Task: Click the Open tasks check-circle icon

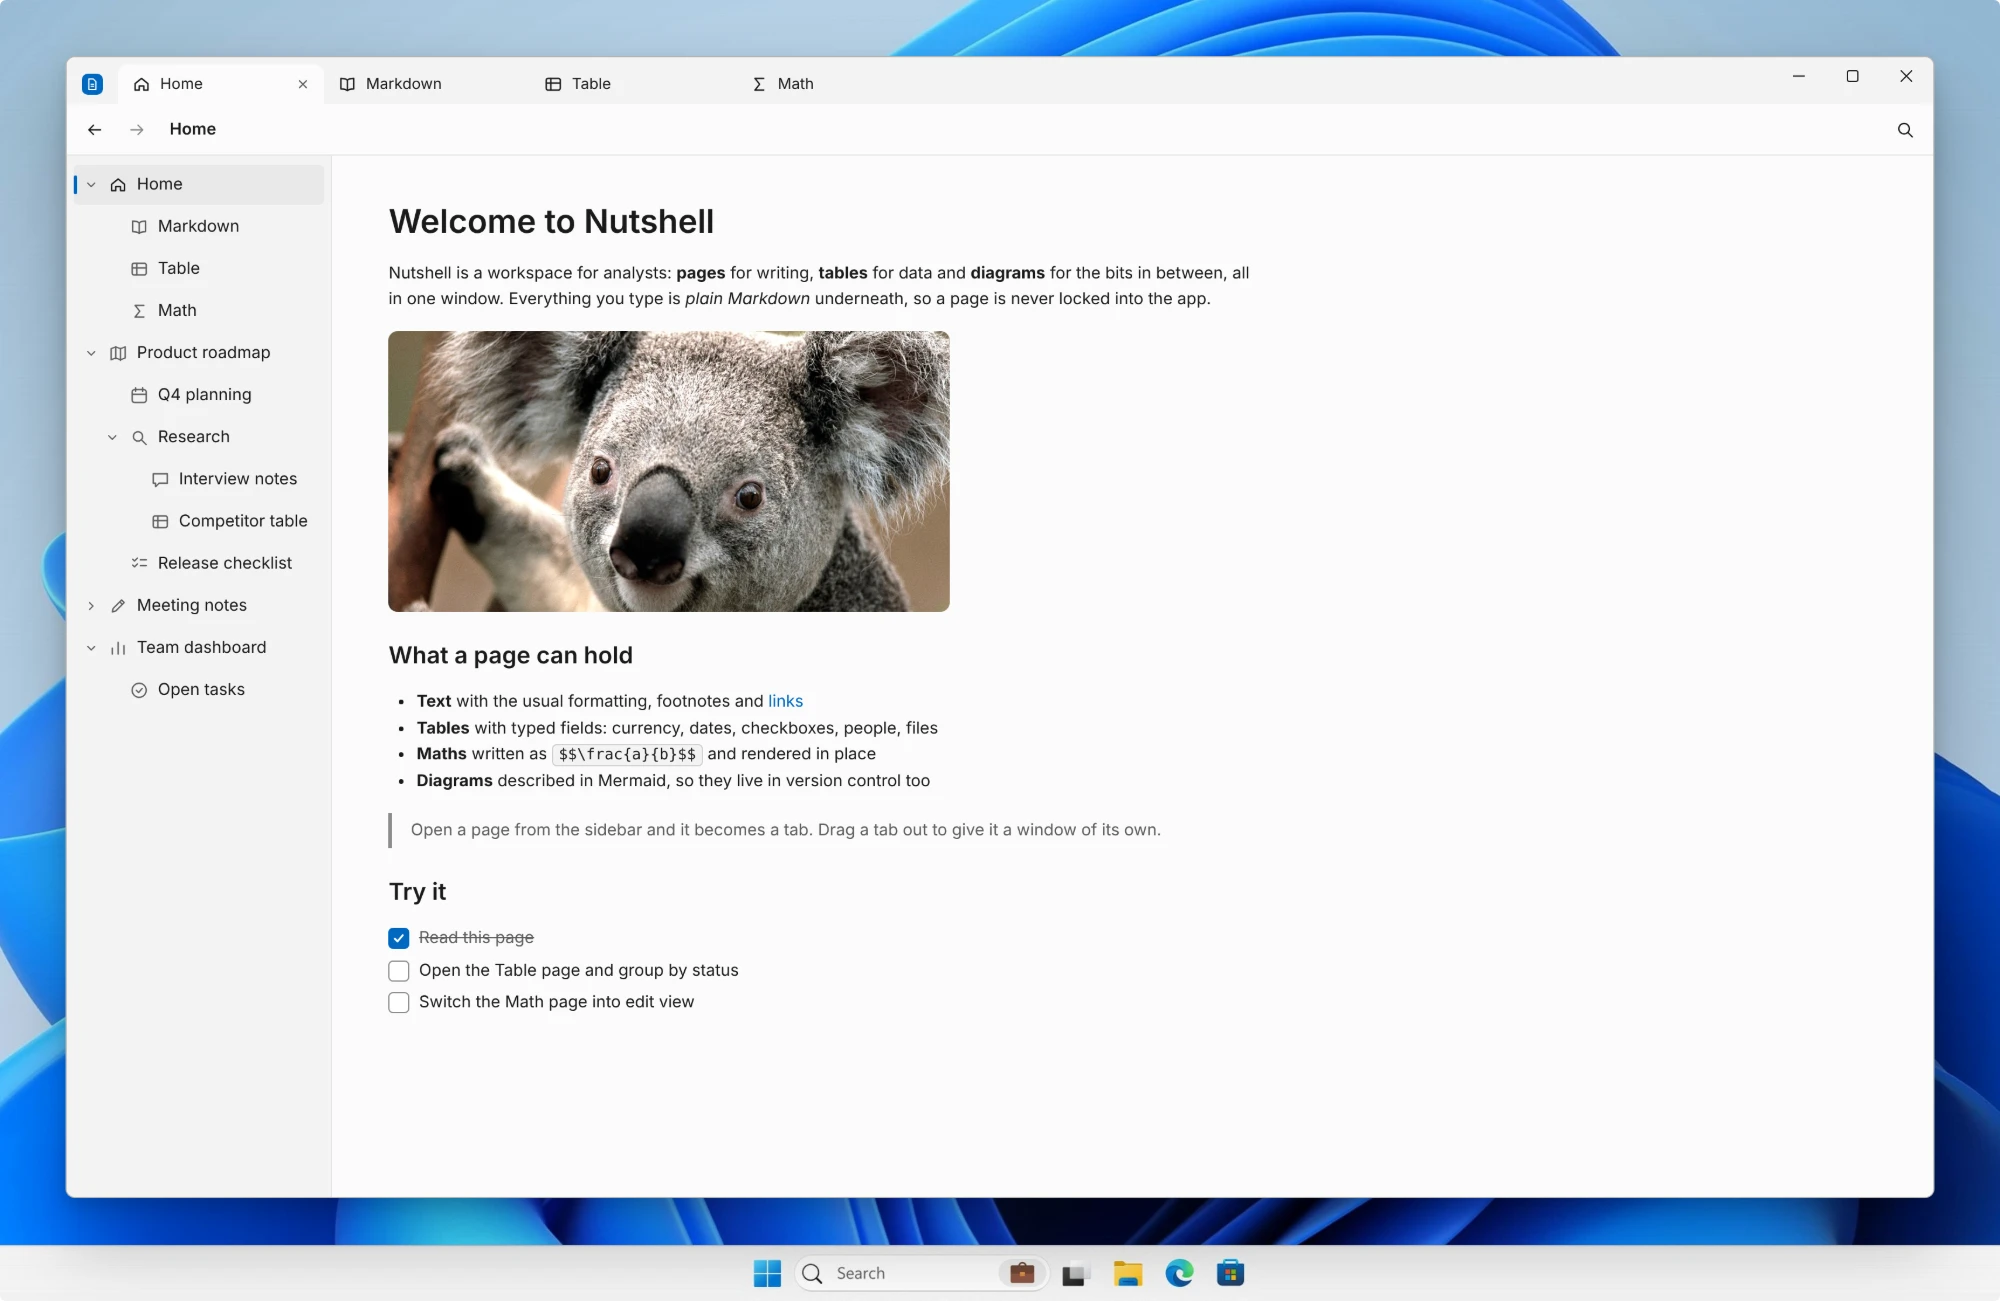Action: tap(139, 690)
